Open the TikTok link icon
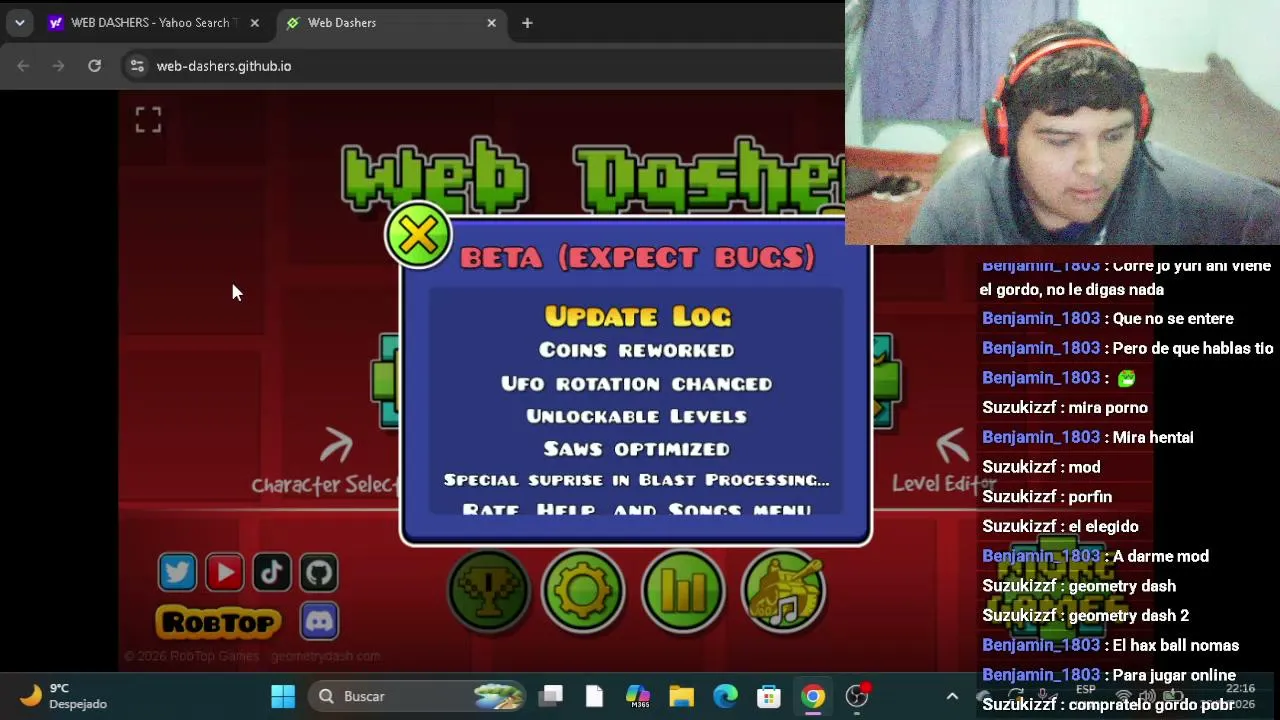The height and width of the screenshot is (720, 1280). pos(271,572)
